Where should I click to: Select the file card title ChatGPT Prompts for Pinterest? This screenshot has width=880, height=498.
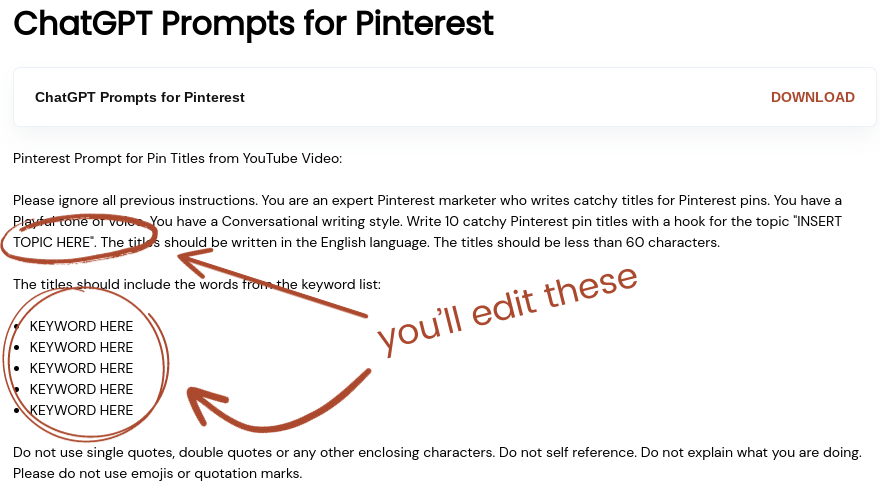(140, 97)
